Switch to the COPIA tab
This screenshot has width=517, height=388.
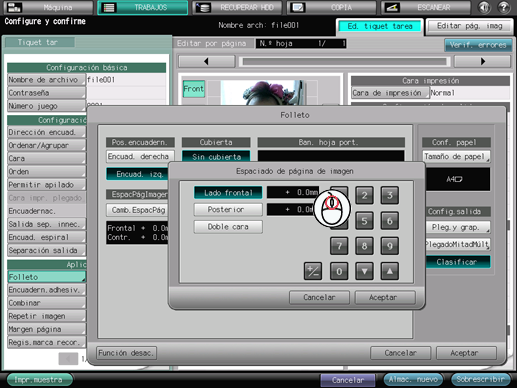pos(332,8)
